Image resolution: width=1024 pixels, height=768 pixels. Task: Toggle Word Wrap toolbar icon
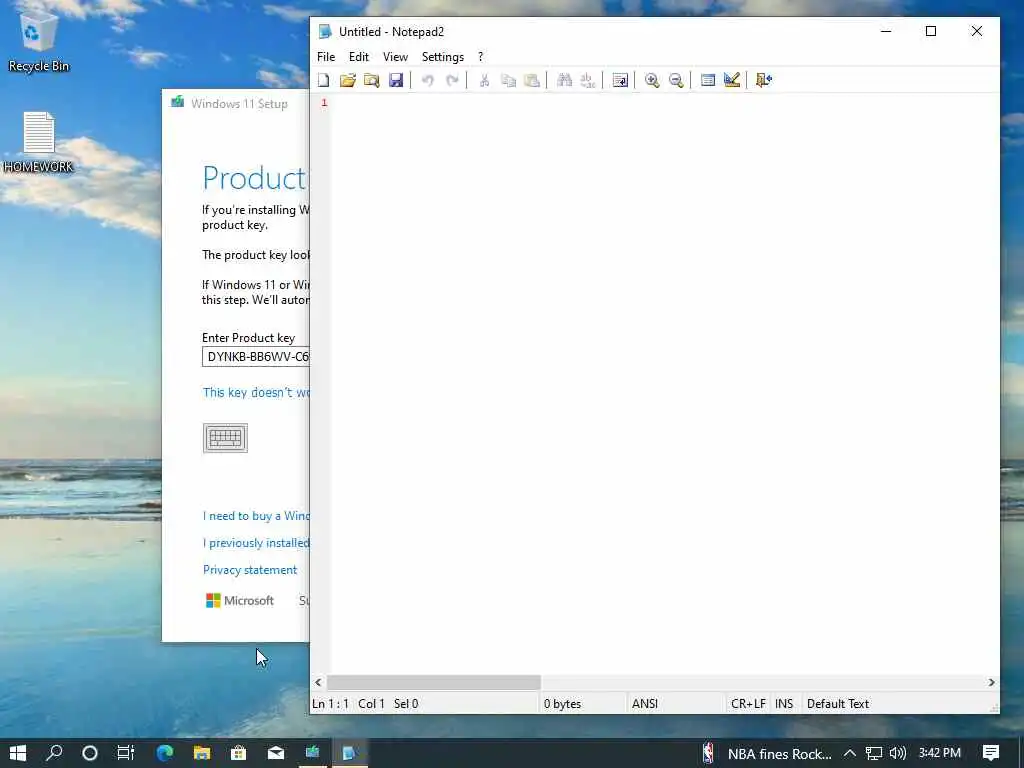[x=620, y=80]
